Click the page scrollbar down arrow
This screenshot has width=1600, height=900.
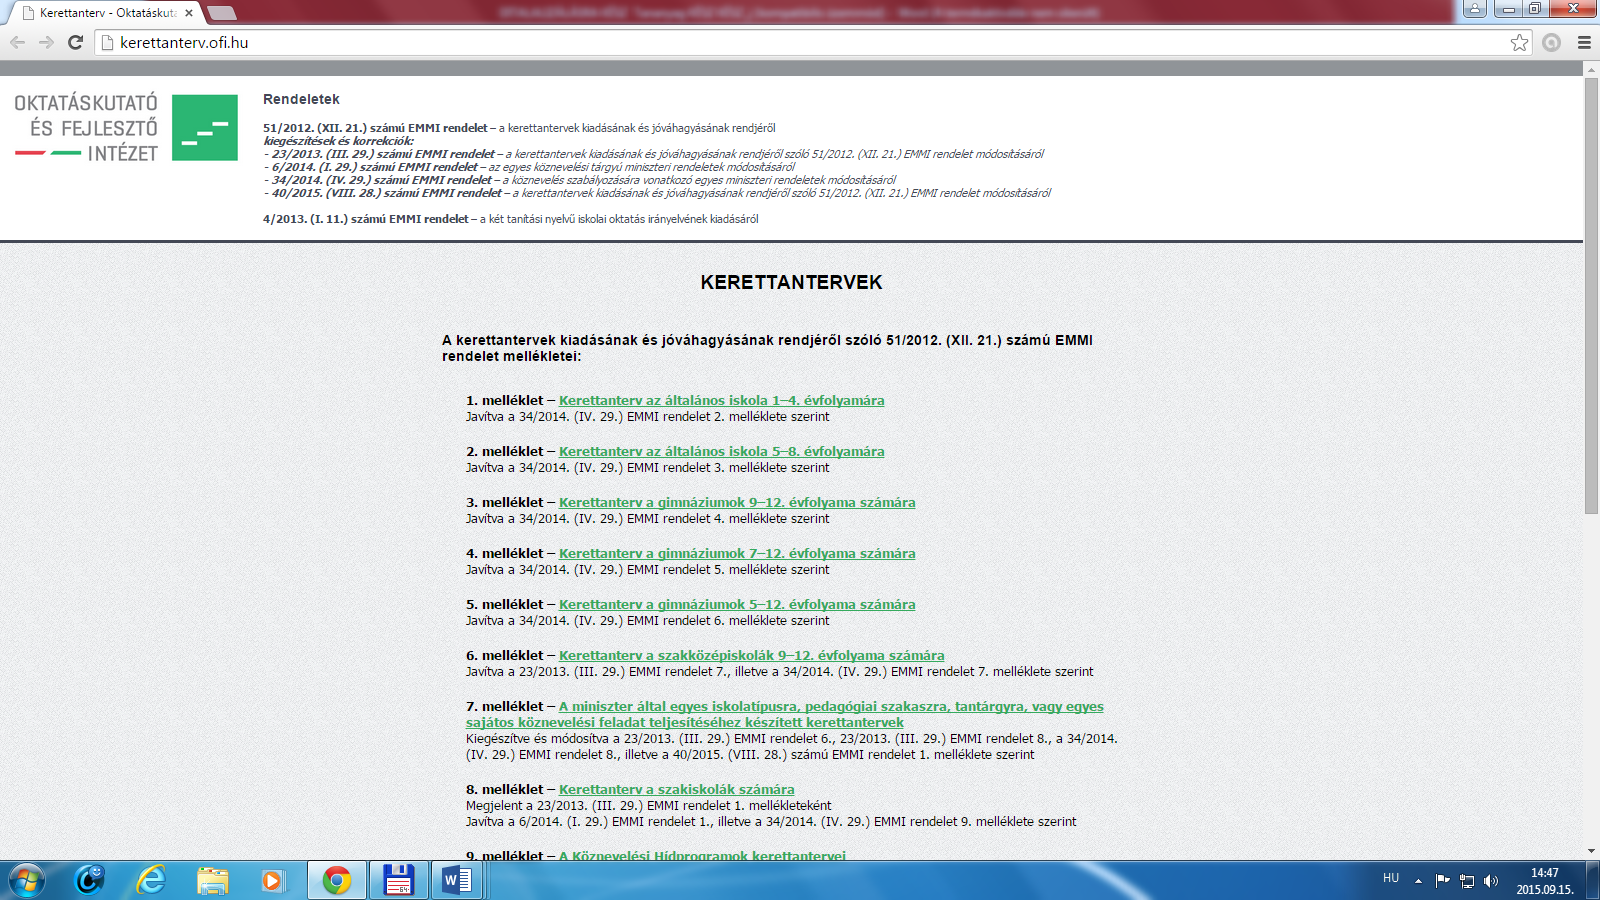1591,852
